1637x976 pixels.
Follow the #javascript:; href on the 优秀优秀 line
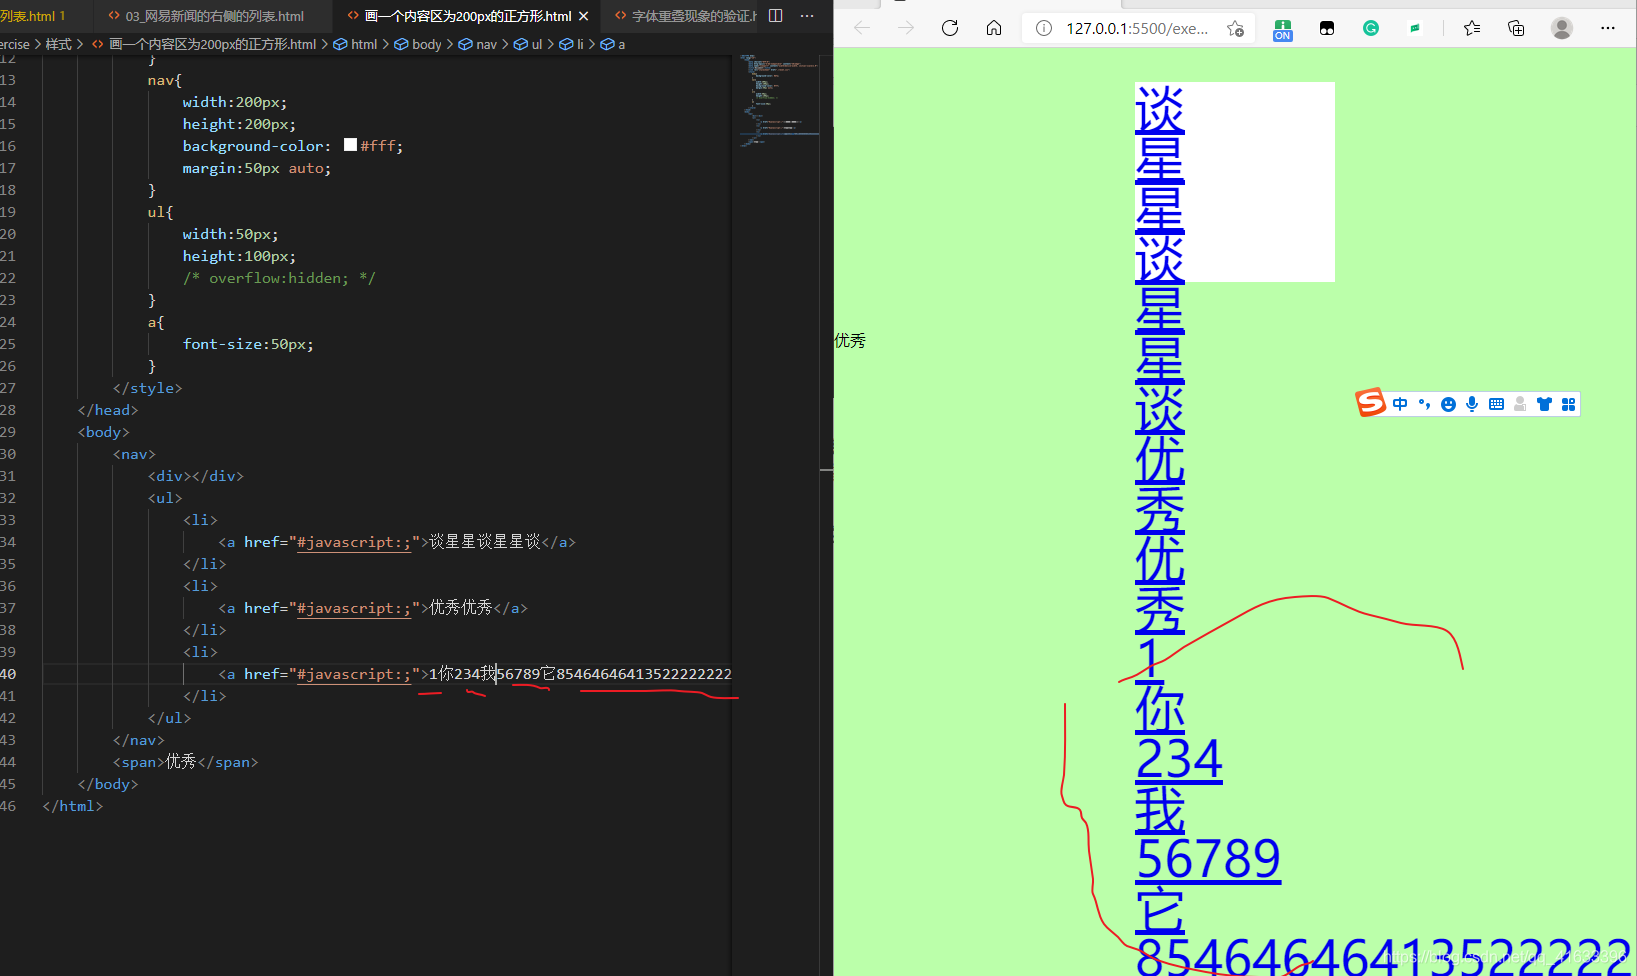pos(354,608)
